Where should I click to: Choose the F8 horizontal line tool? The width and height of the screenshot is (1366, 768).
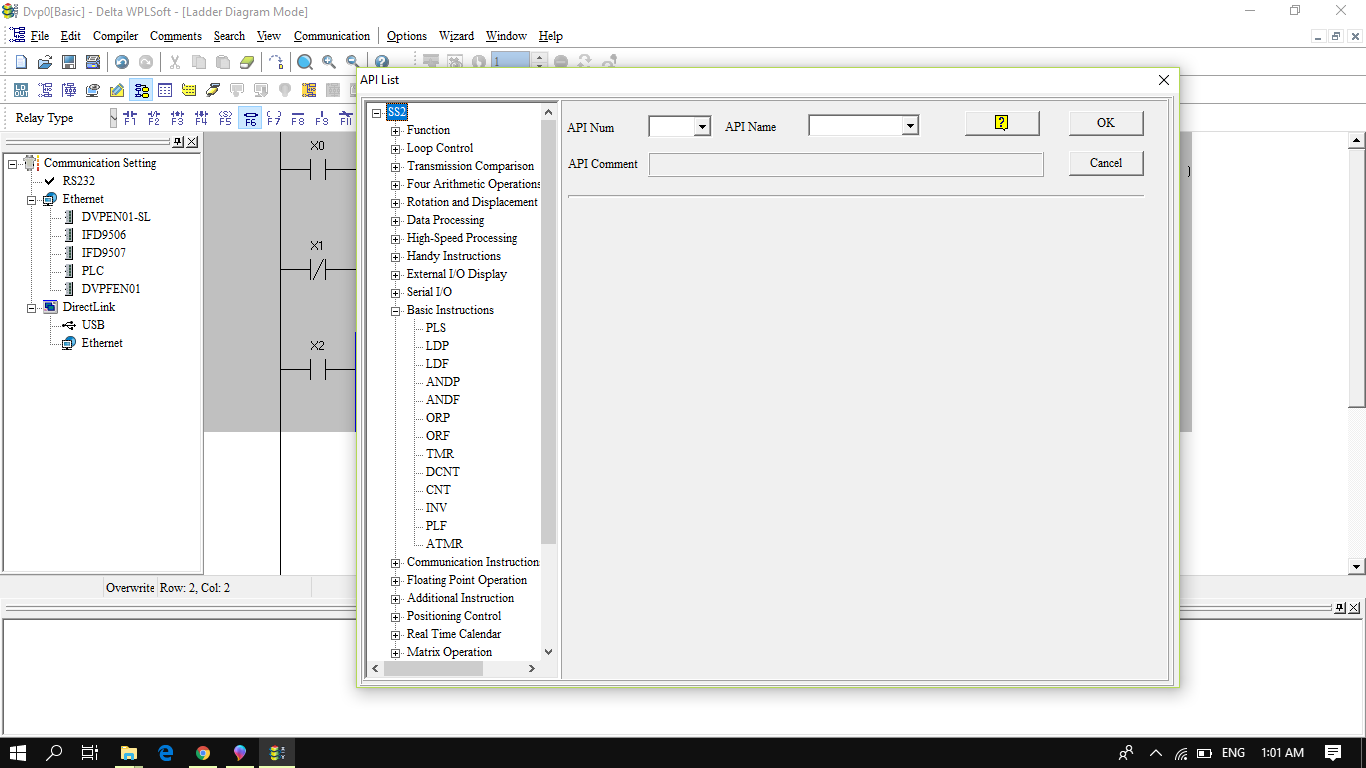point(297,118)
